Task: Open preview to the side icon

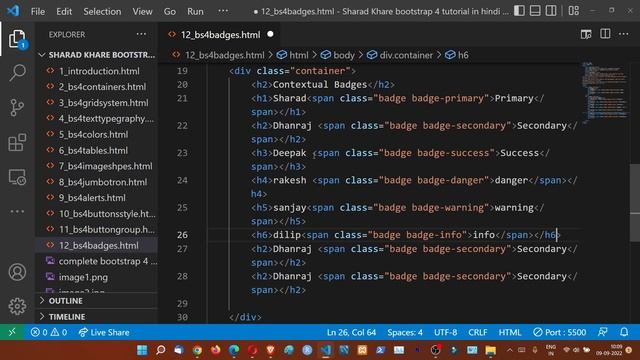Action: (x=586, y=34)
